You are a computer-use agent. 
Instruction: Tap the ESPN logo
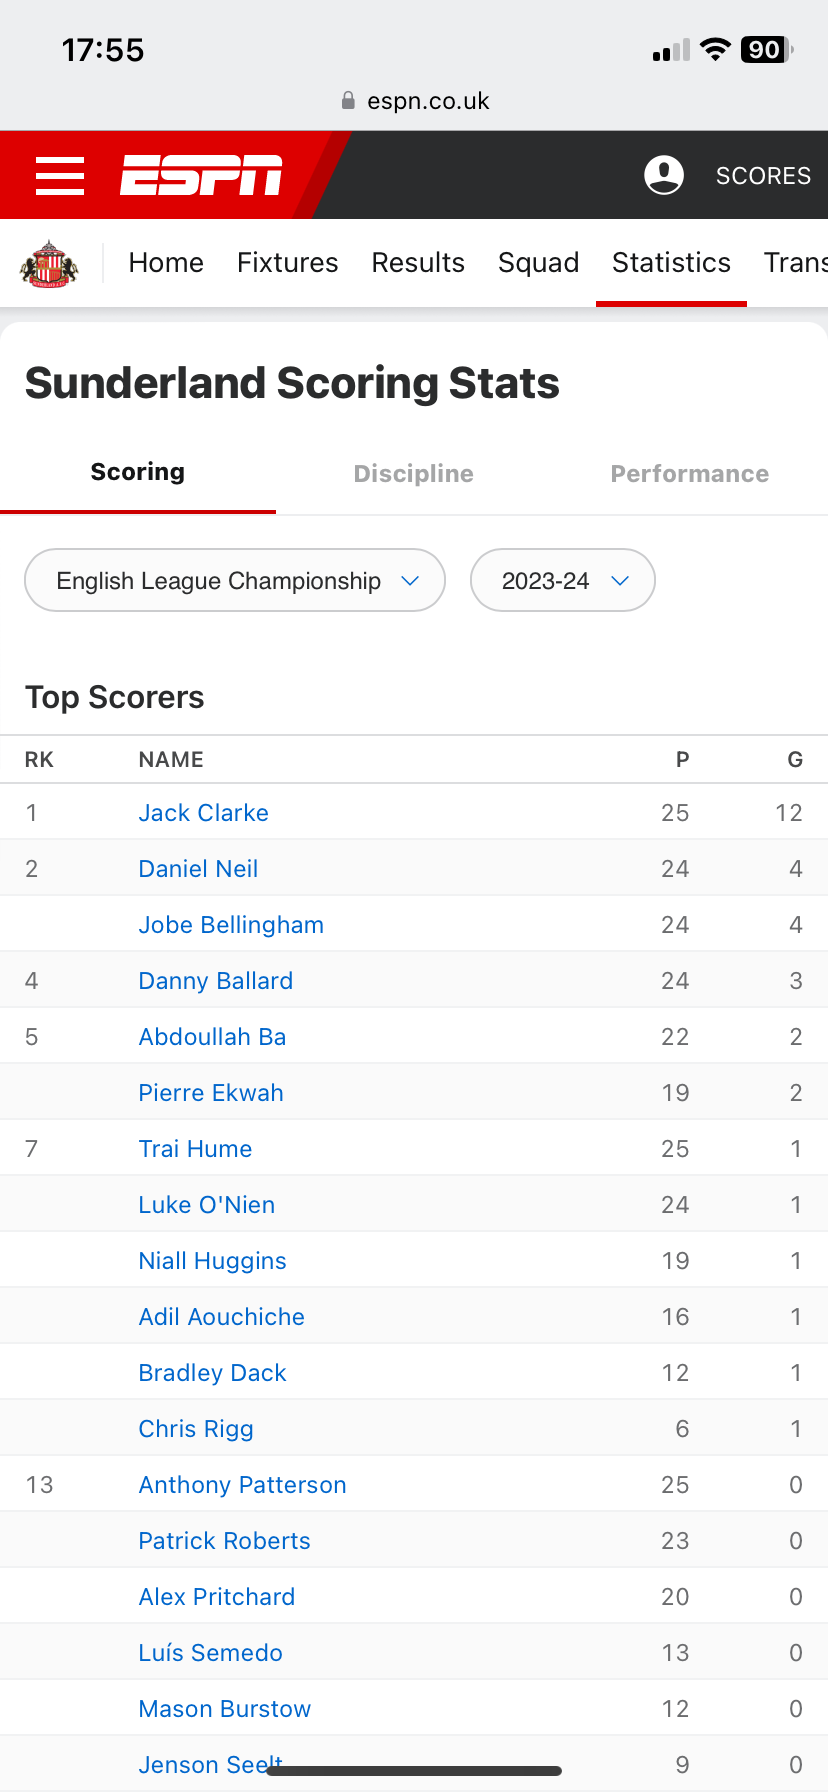click(x=202, y=175)
